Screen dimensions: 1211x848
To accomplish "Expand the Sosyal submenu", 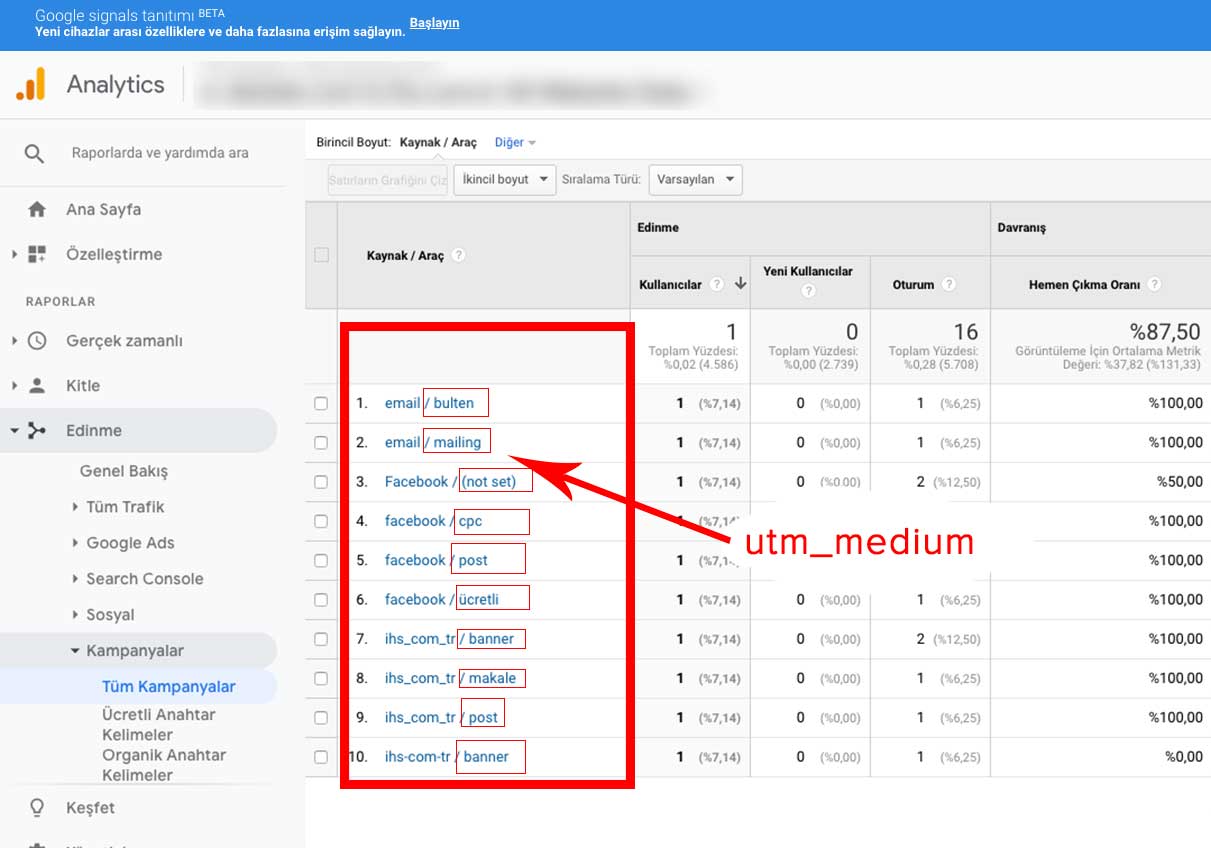I will [75, 615].
